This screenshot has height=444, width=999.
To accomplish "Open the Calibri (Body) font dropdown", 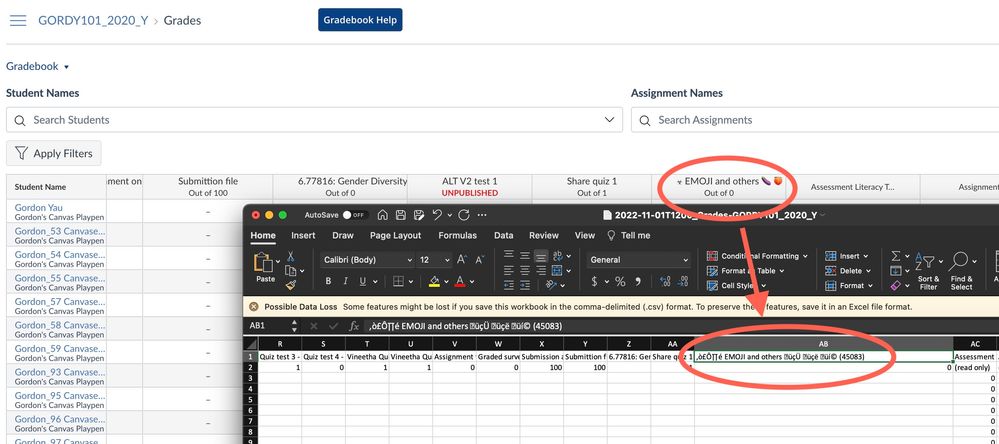I will pyautogui.click(x=363, y=259).
